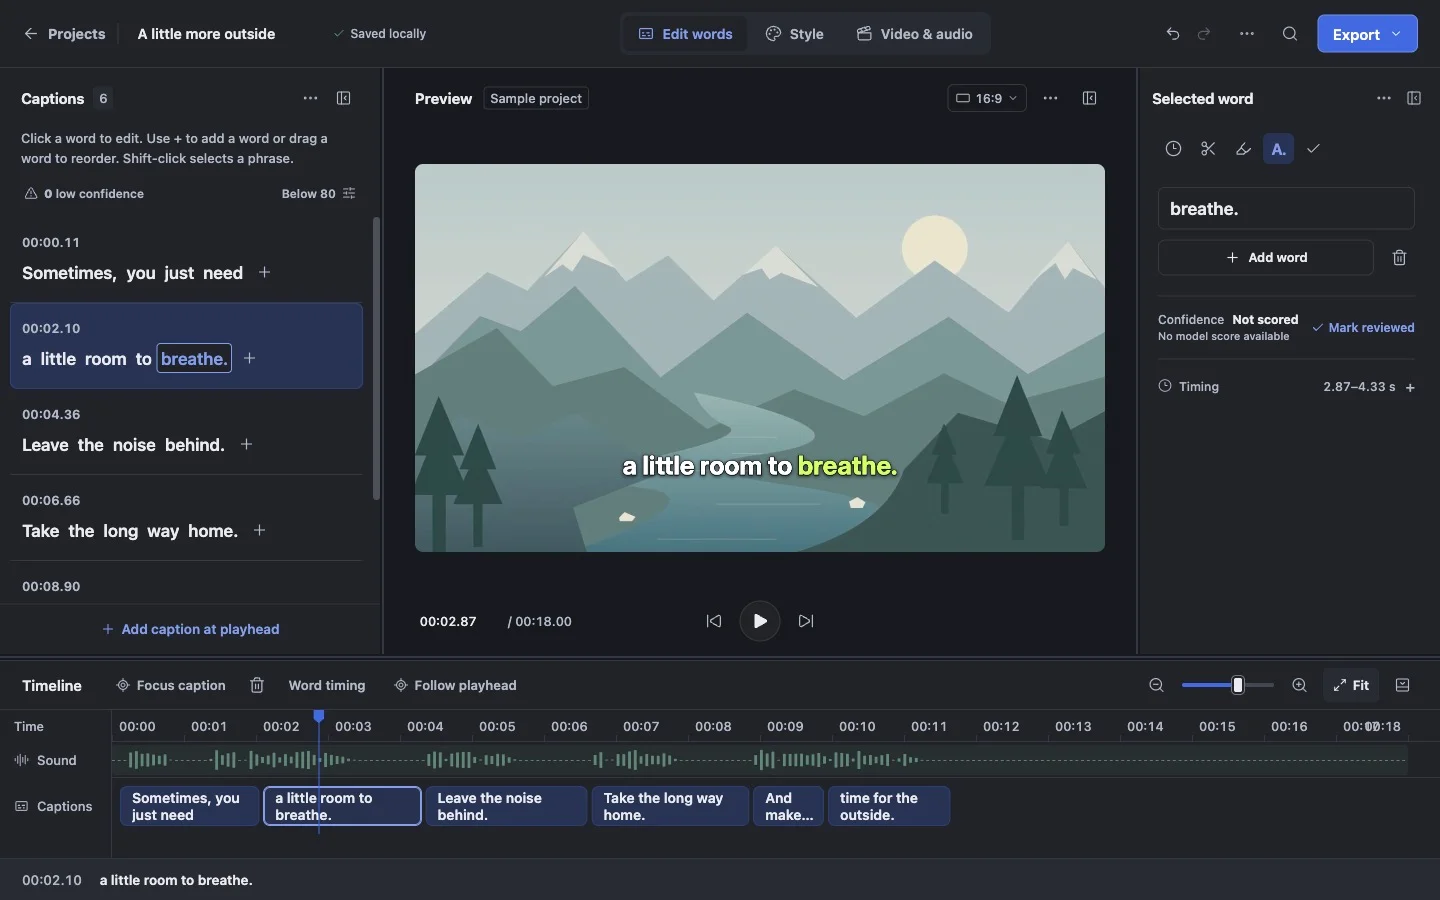Switch to Edit words tab
The height and width of the screenshot is (900, 1440).
(x=686, y=34)
